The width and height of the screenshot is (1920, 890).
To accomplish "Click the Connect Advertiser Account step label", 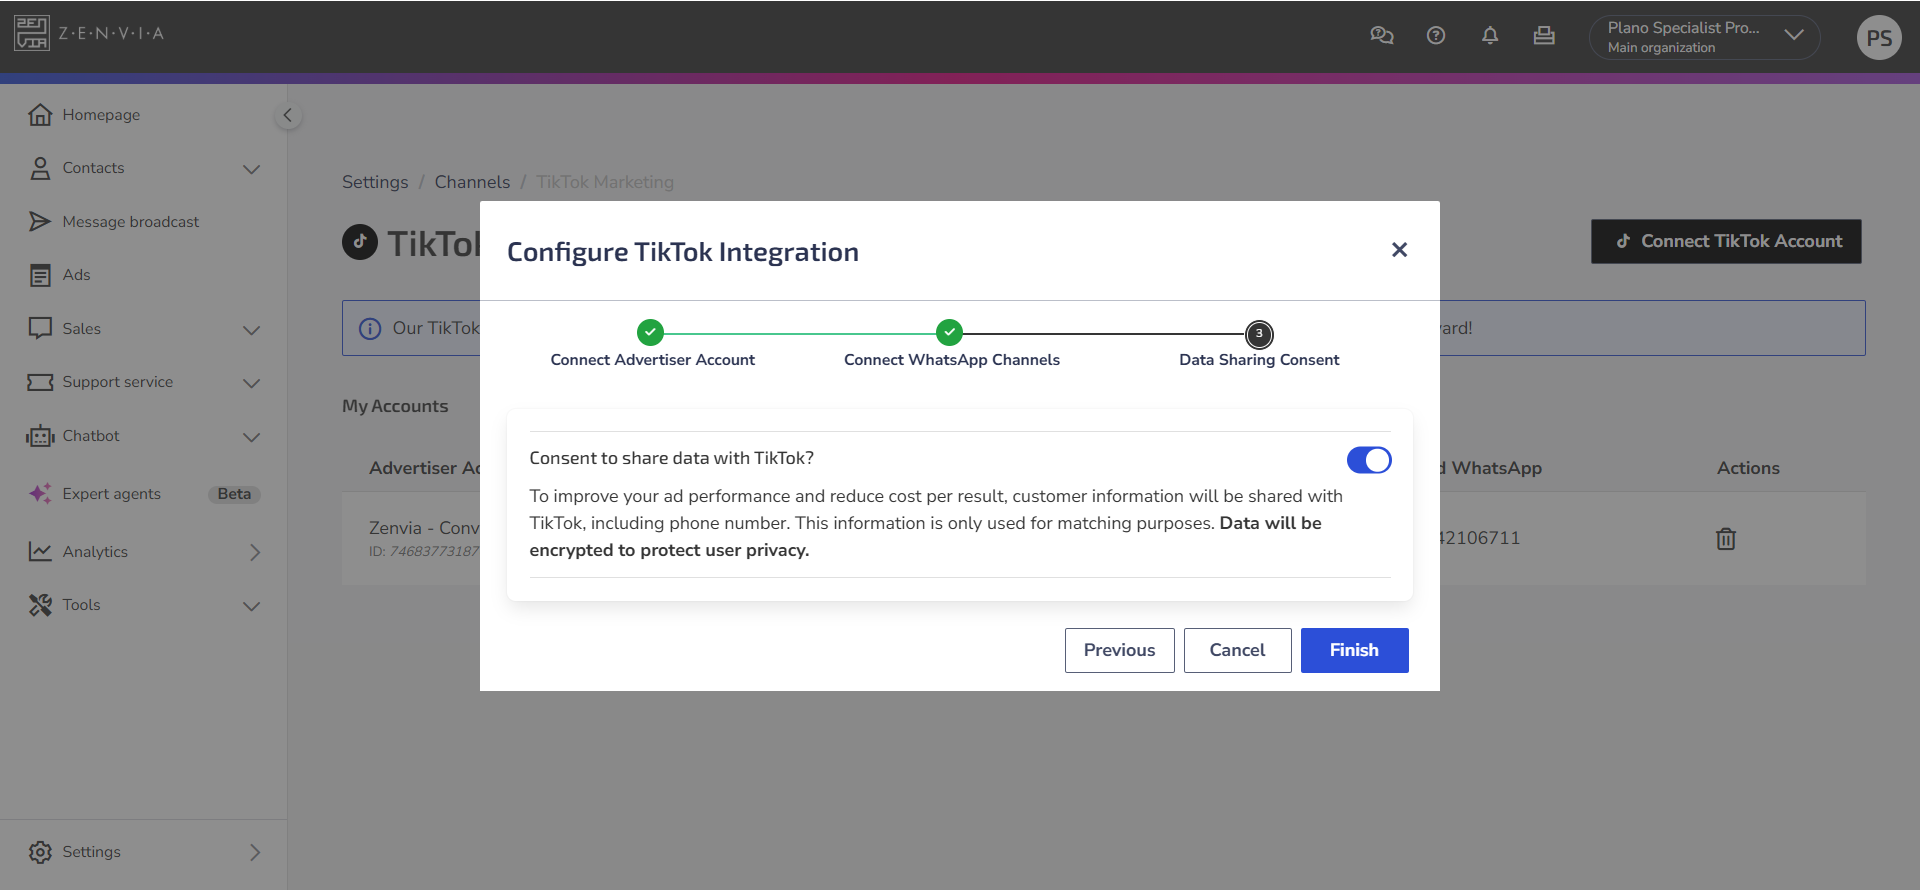I will (x=653, y=360).
